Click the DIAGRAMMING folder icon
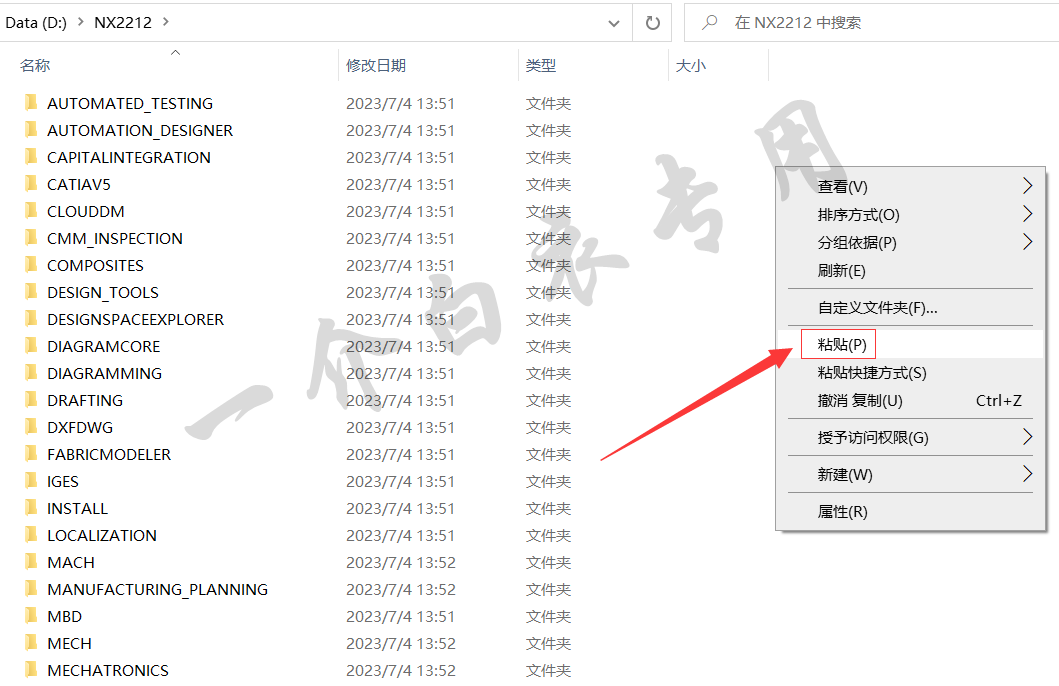Screen dimensions: 1059x686 click(30, 373)
